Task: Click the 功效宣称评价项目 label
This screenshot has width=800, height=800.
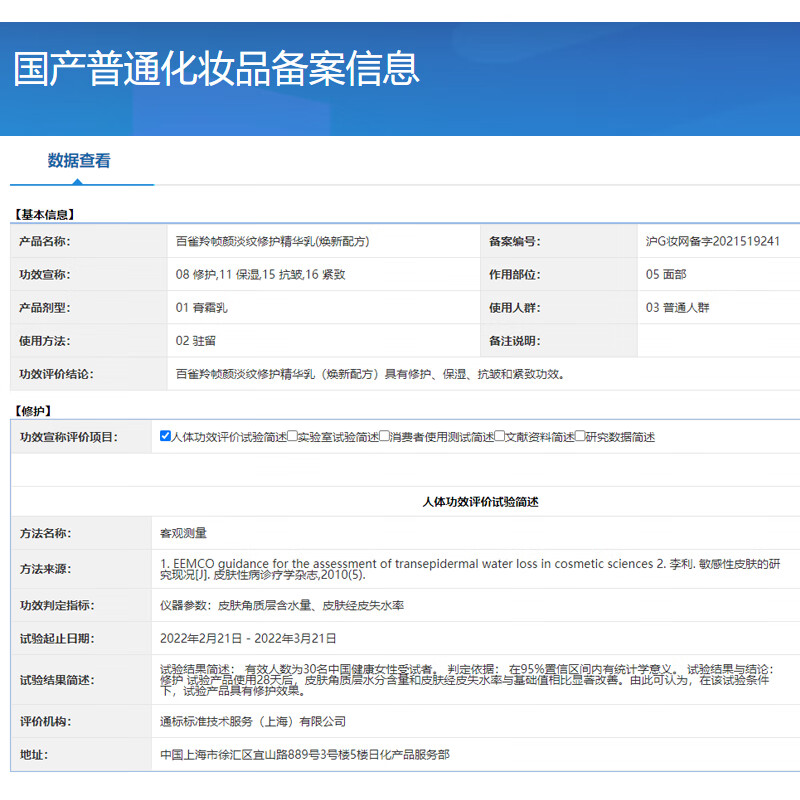Action: [x=69, y=437]
